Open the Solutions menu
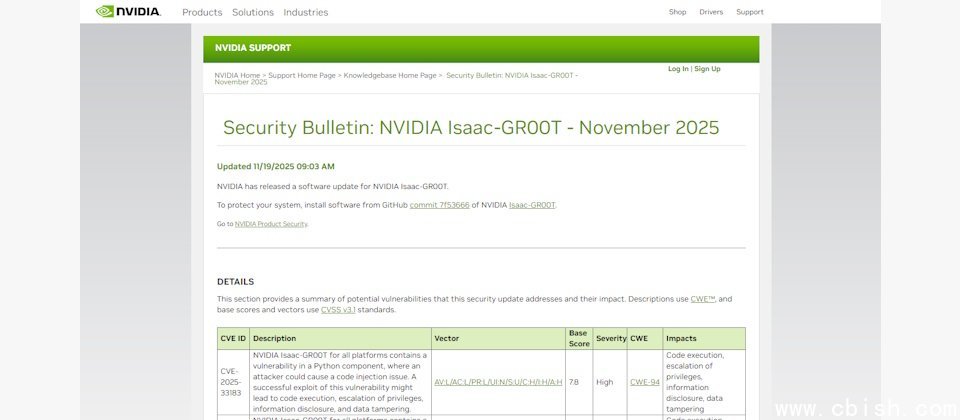960x420 pixels. [252, 12]
